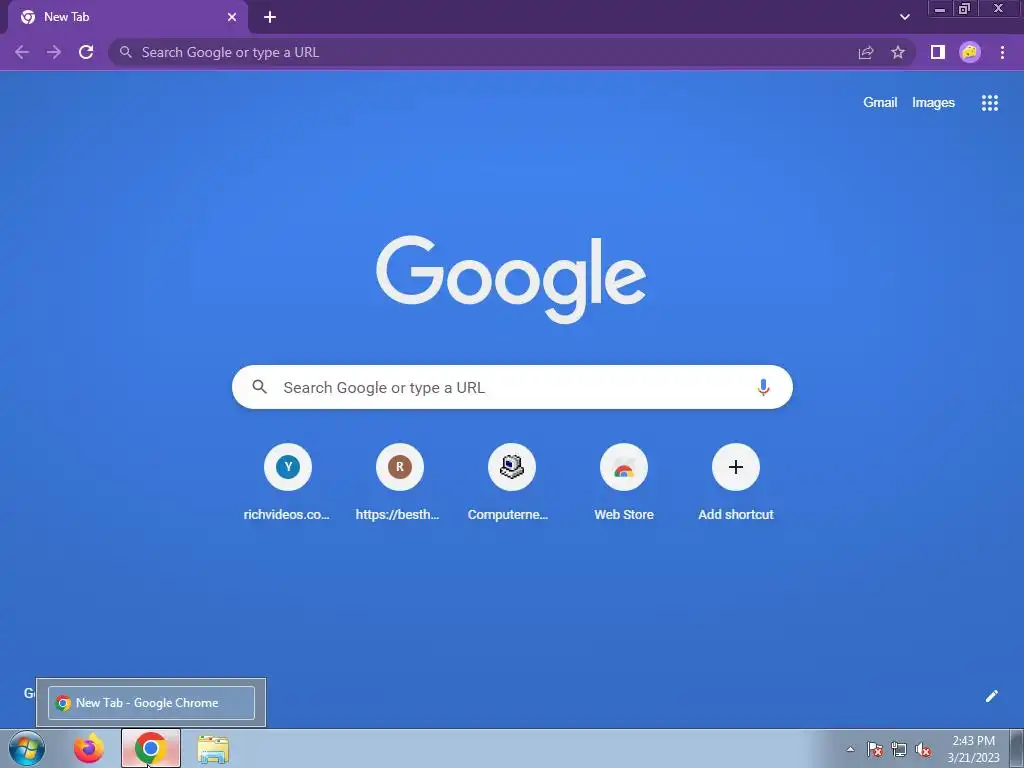Open the Google apps grid
Screen dimensions: 1024x768
(x=989, y=103)
